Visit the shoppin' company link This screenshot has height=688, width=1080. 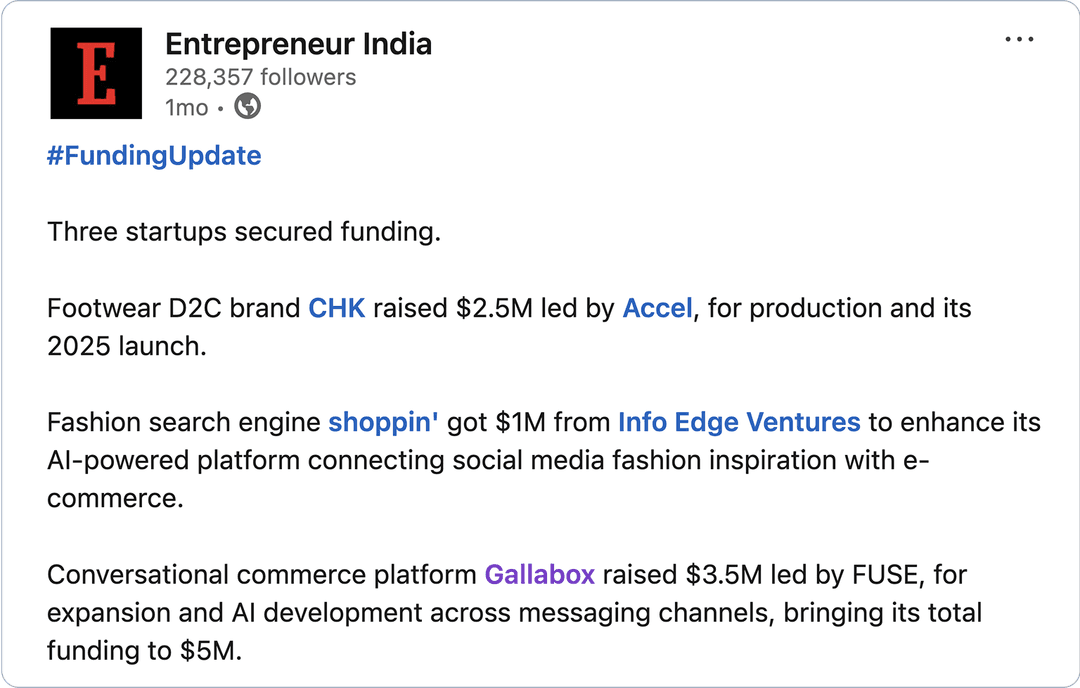coord(383,422)
